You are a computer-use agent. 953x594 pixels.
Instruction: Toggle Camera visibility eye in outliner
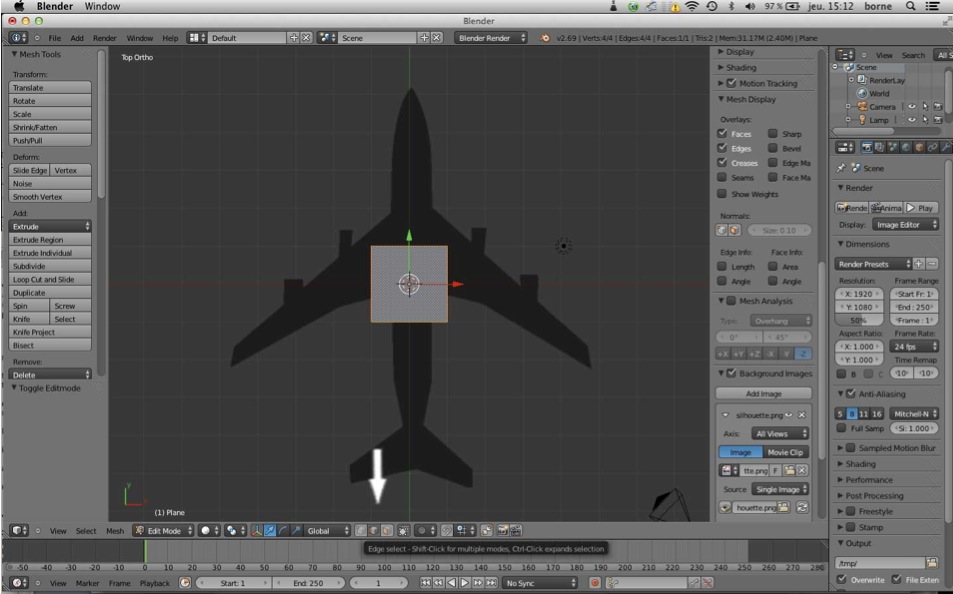click(912, 106)
